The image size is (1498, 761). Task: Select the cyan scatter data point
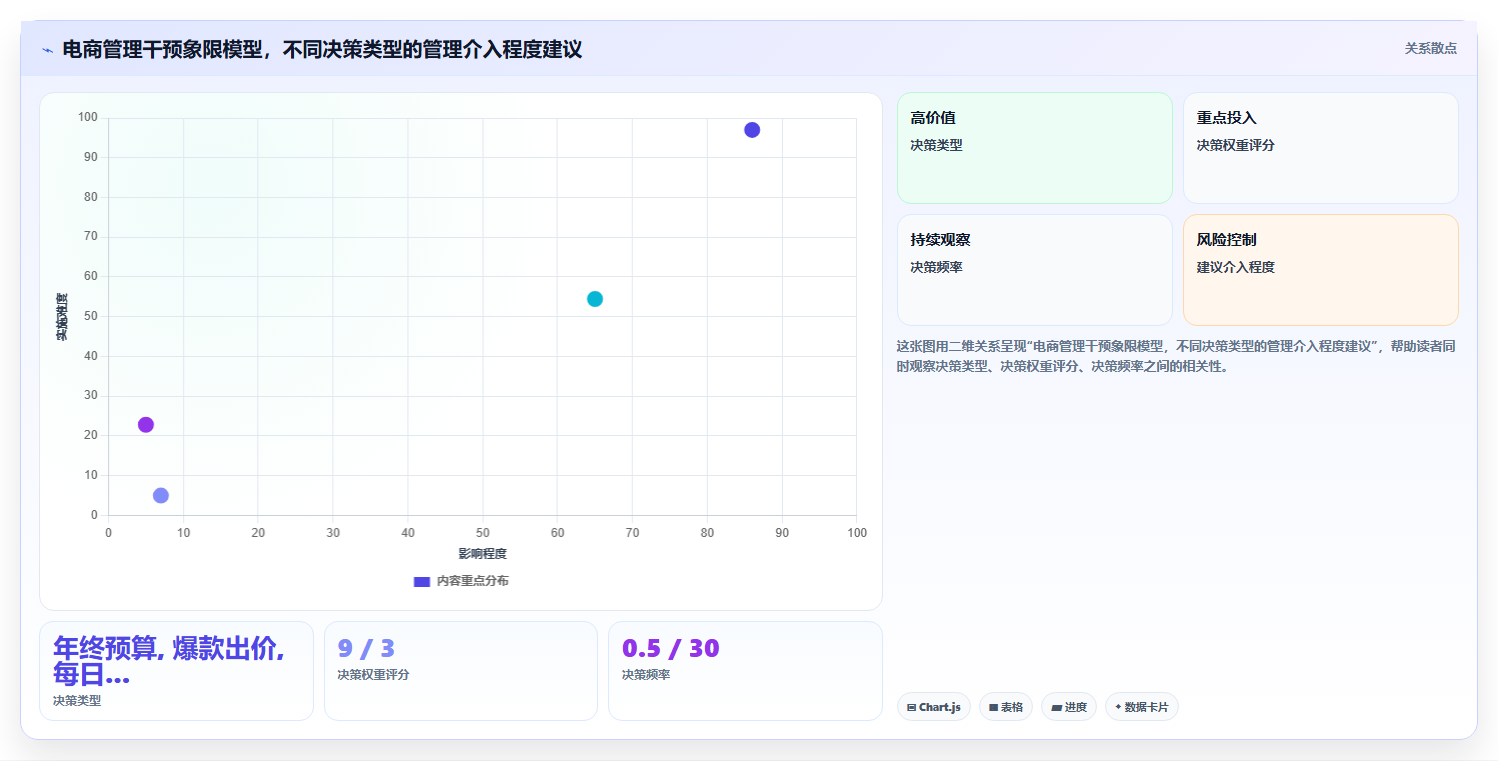click(595, 299)
